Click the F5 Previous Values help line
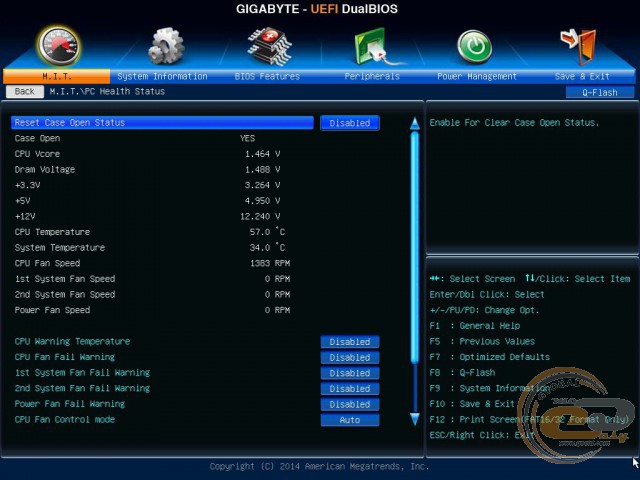This screenshot has width=640, height=480. [482, 341]
